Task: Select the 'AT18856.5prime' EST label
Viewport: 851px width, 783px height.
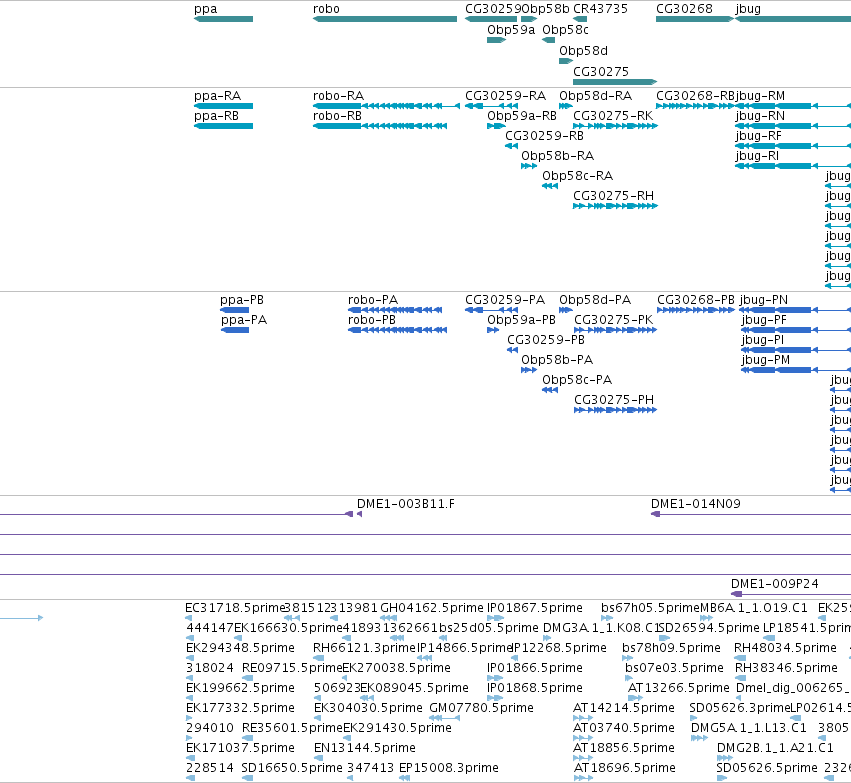Action: (624, 748)
